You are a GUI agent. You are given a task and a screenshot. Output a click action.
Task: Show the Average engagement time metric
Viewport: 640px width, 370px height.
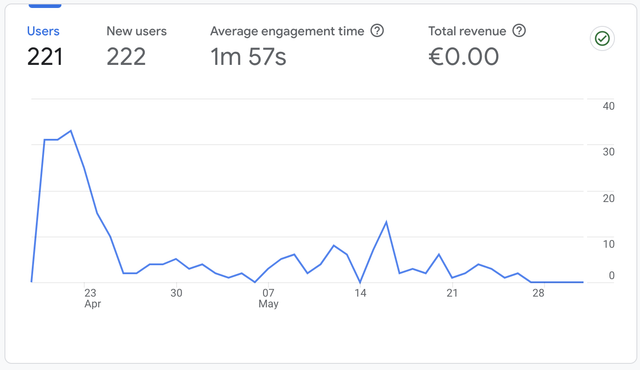287,31
